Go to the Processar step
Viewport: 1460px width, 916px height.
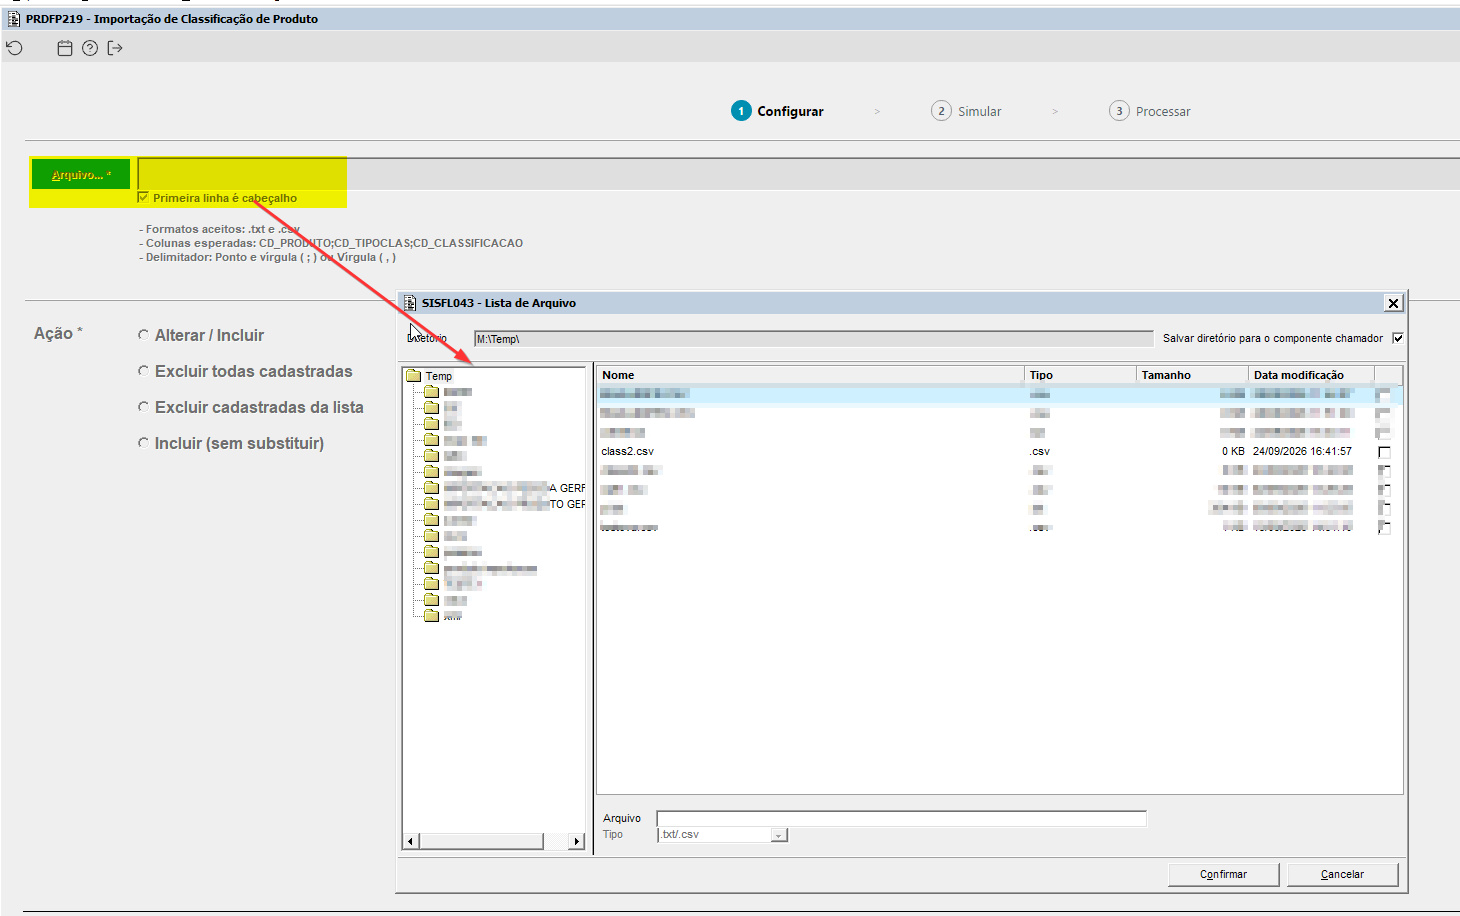coord(1150,111)
